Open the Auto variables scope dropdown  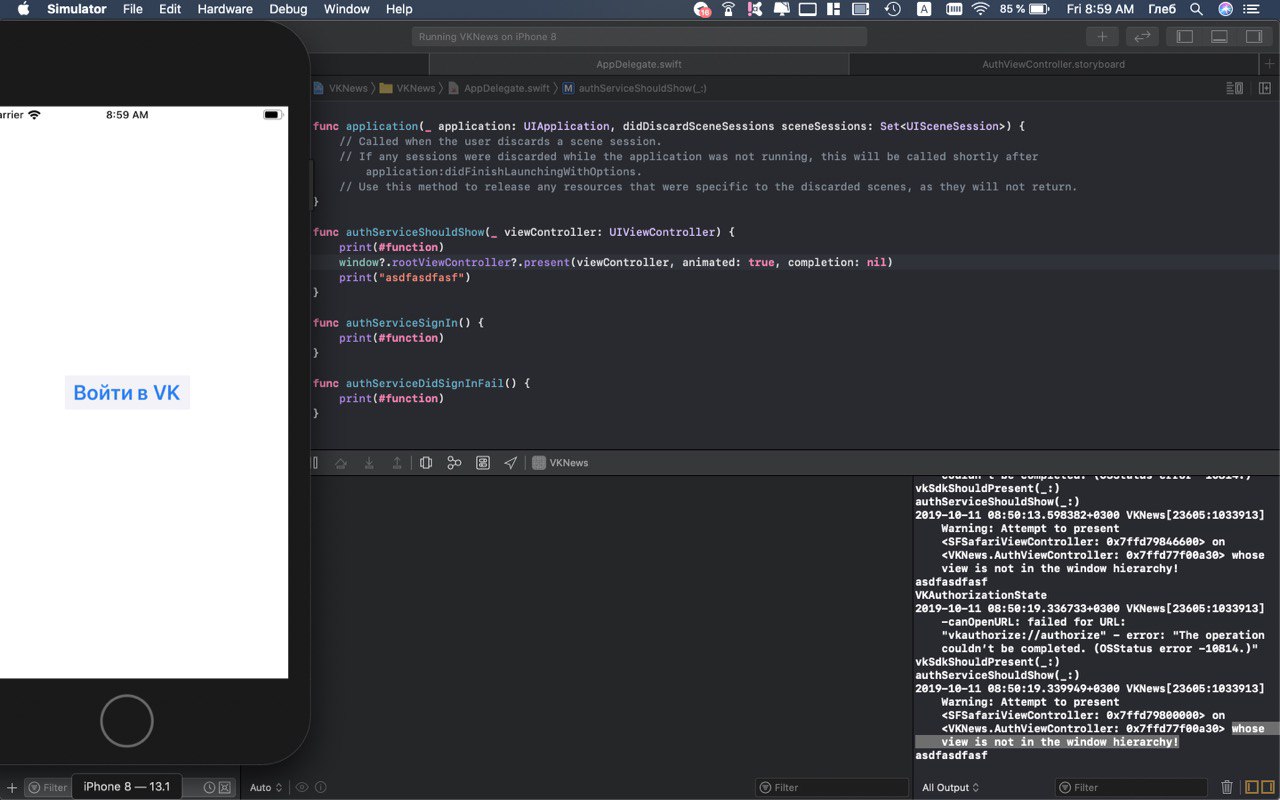tap(266, 788)
